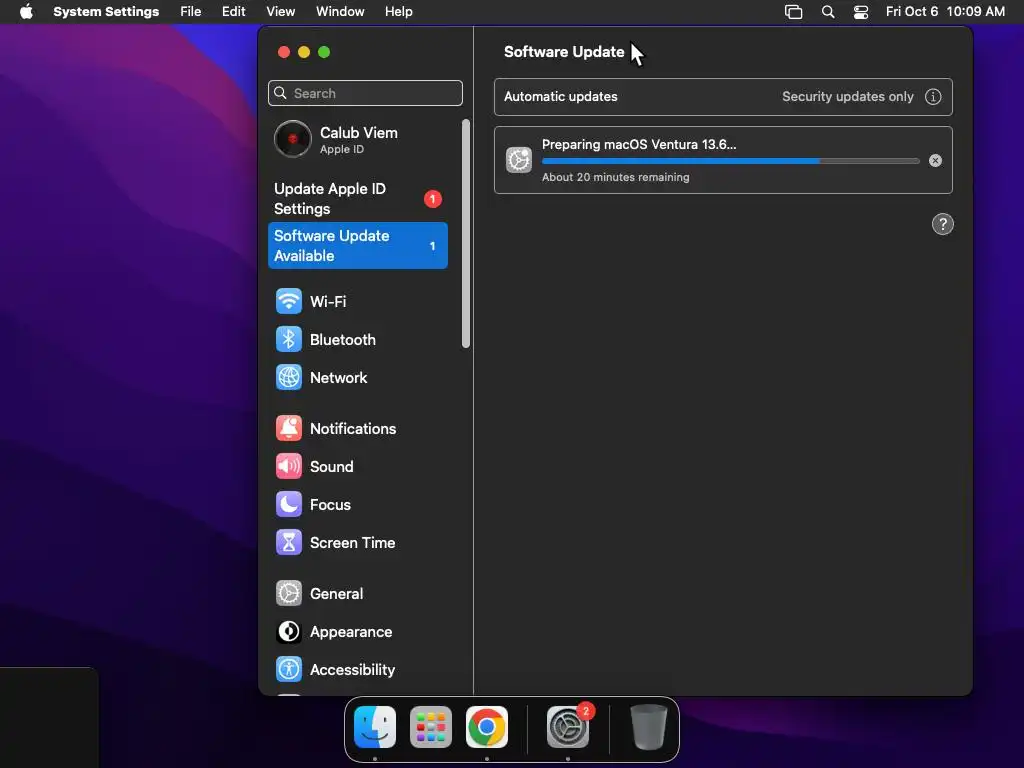Click System Settings icon in the Dock

[x=568, y=727]
